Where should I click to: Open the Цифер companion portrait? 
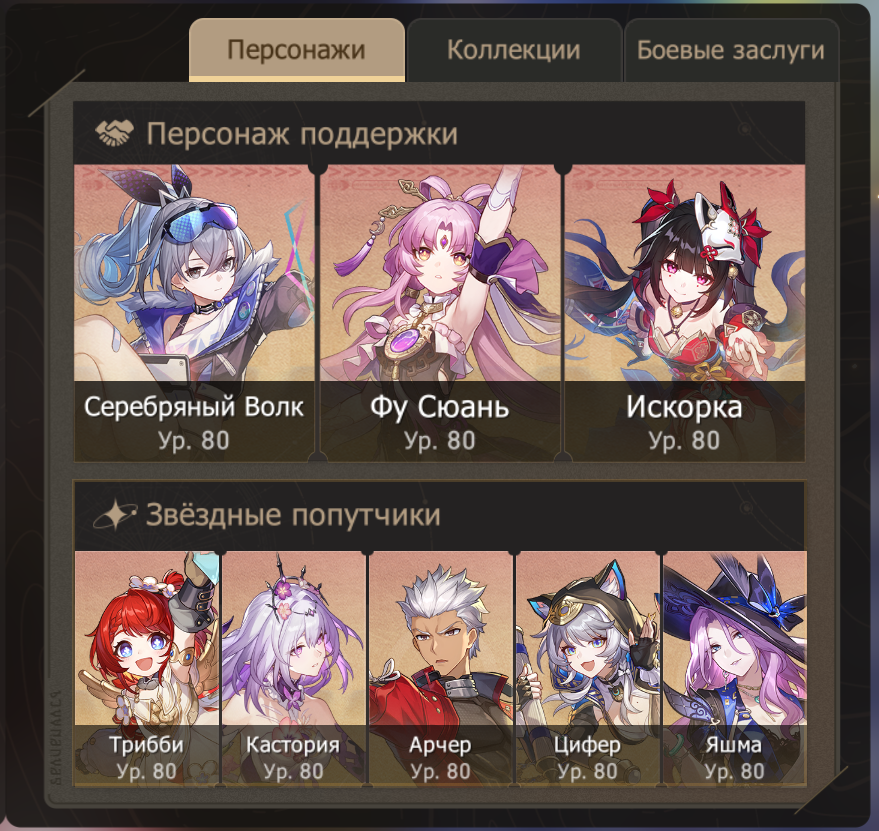tap(587, 667)
